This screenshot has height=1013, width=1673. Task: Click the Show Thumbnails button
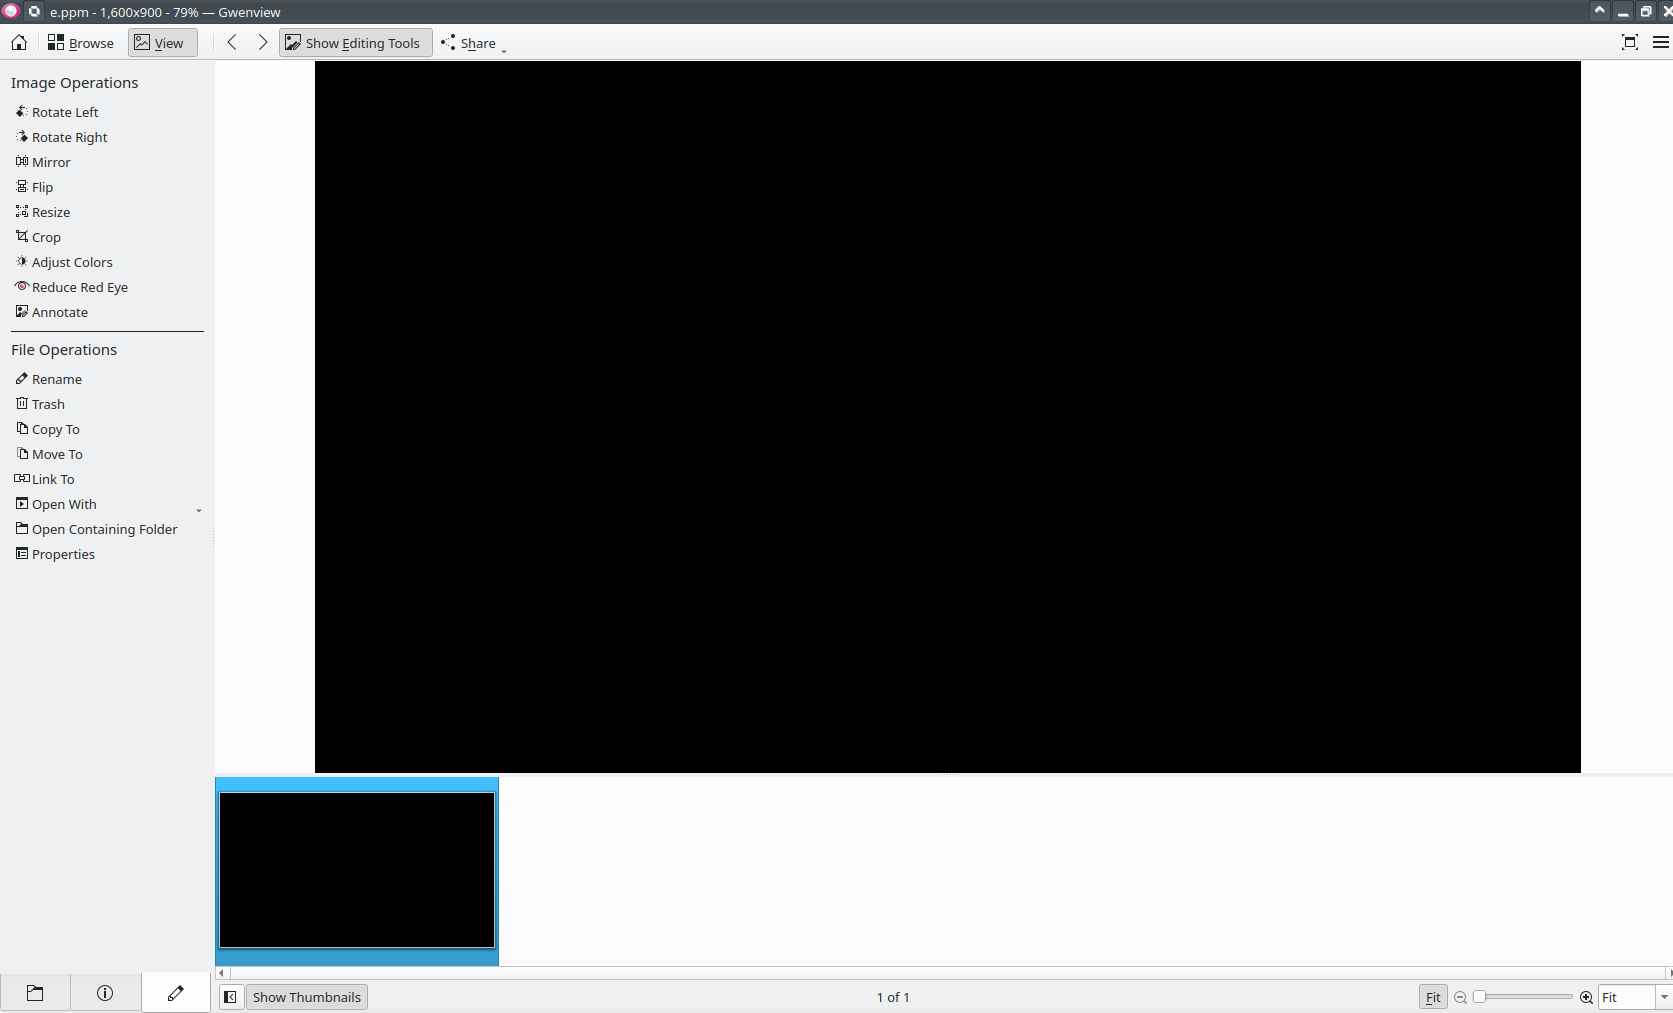(x=306, y=997)
